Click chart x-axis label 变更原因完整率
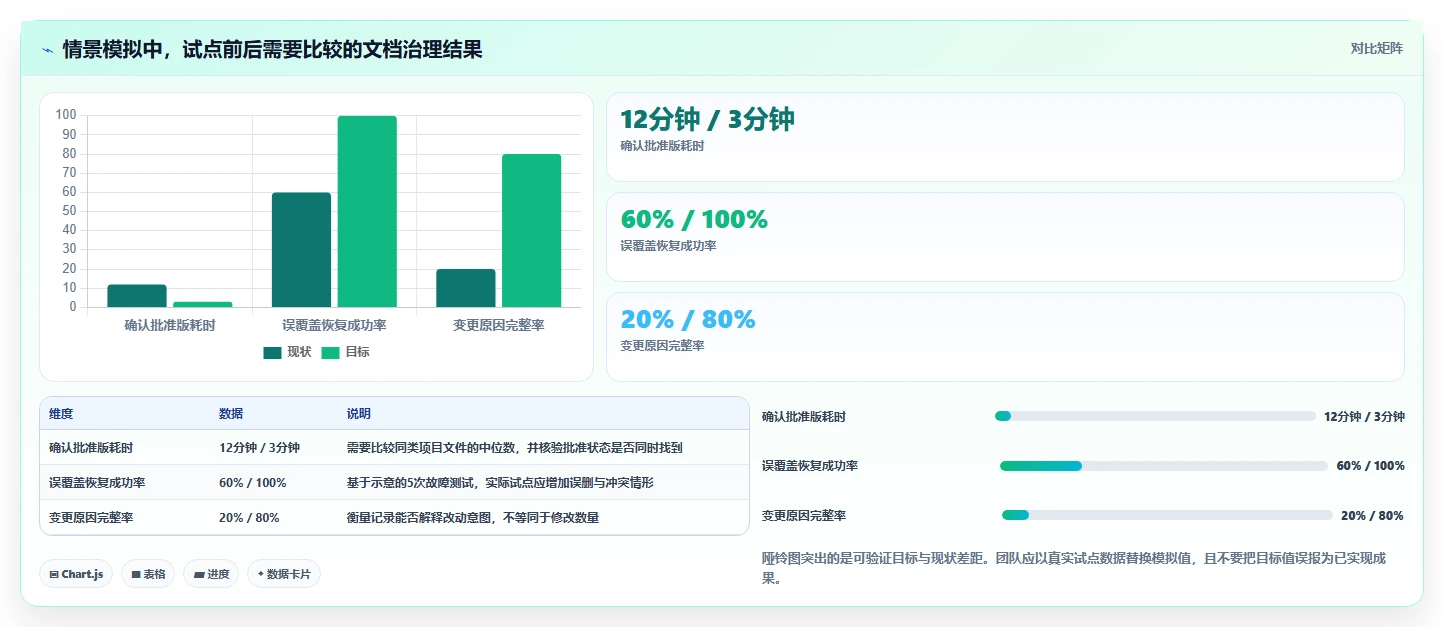The width and height of the screenshot is (1444, 627). pyautogui.click(x=499, y=326)
